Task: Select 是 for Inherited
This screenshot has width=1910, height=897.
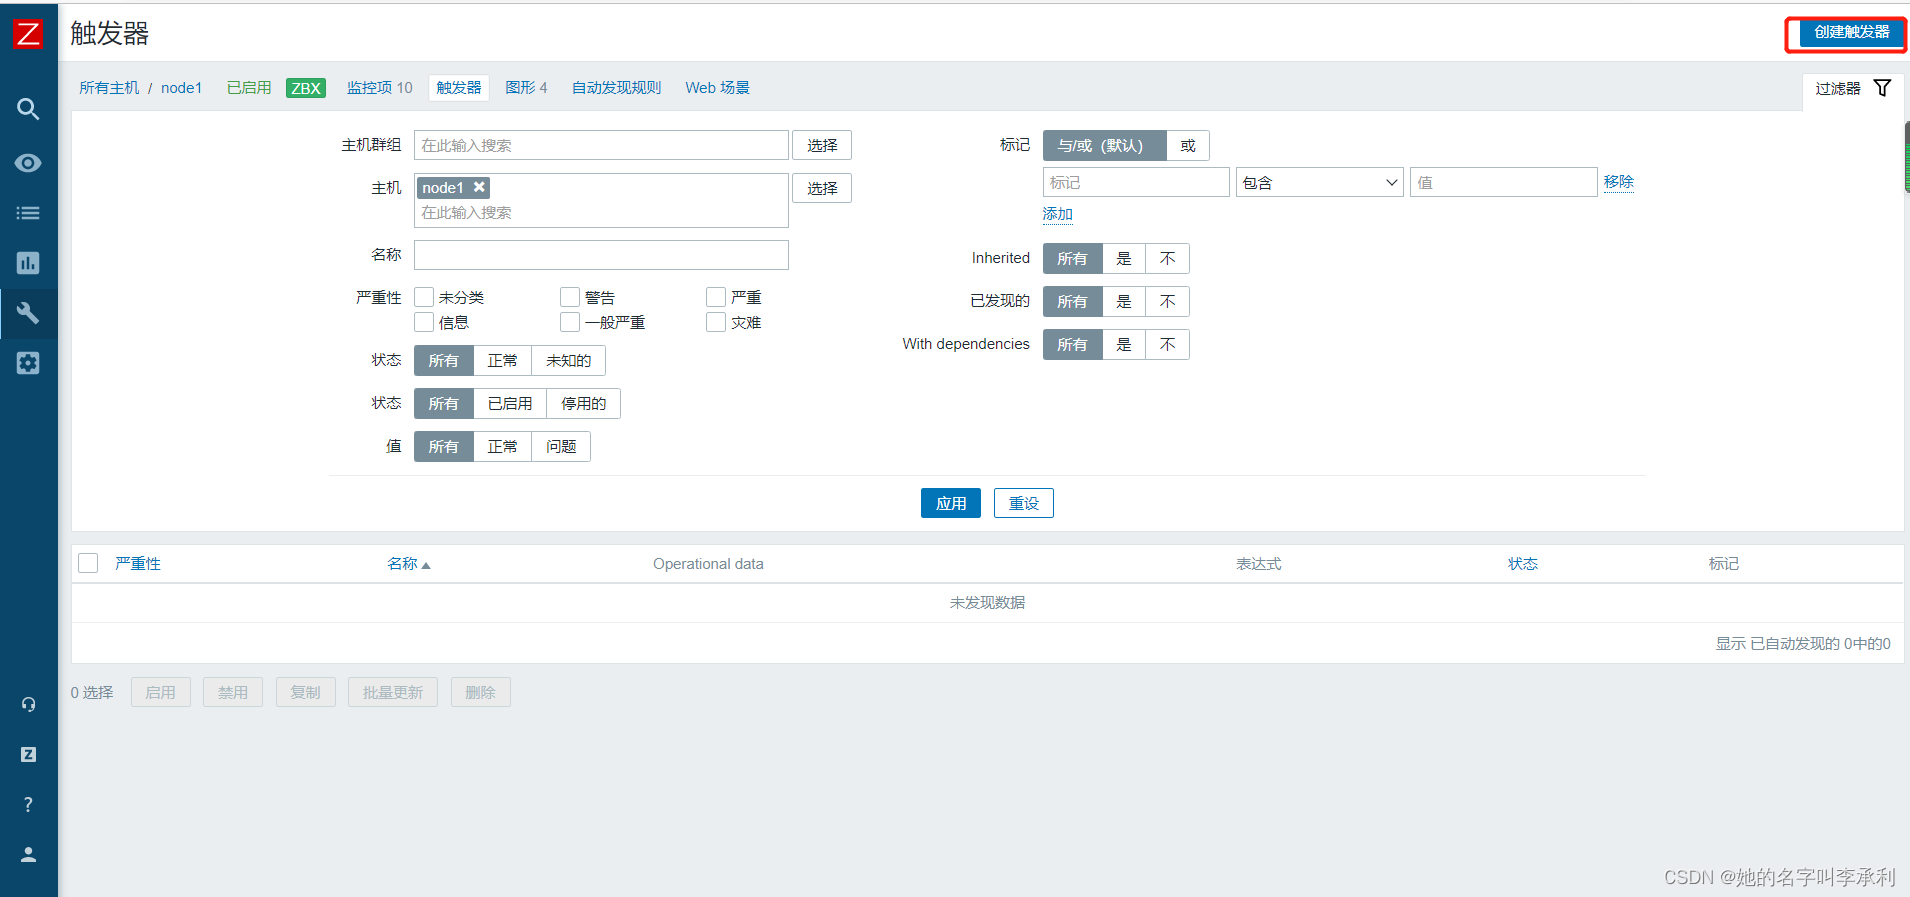Action: pos(1124,259)
